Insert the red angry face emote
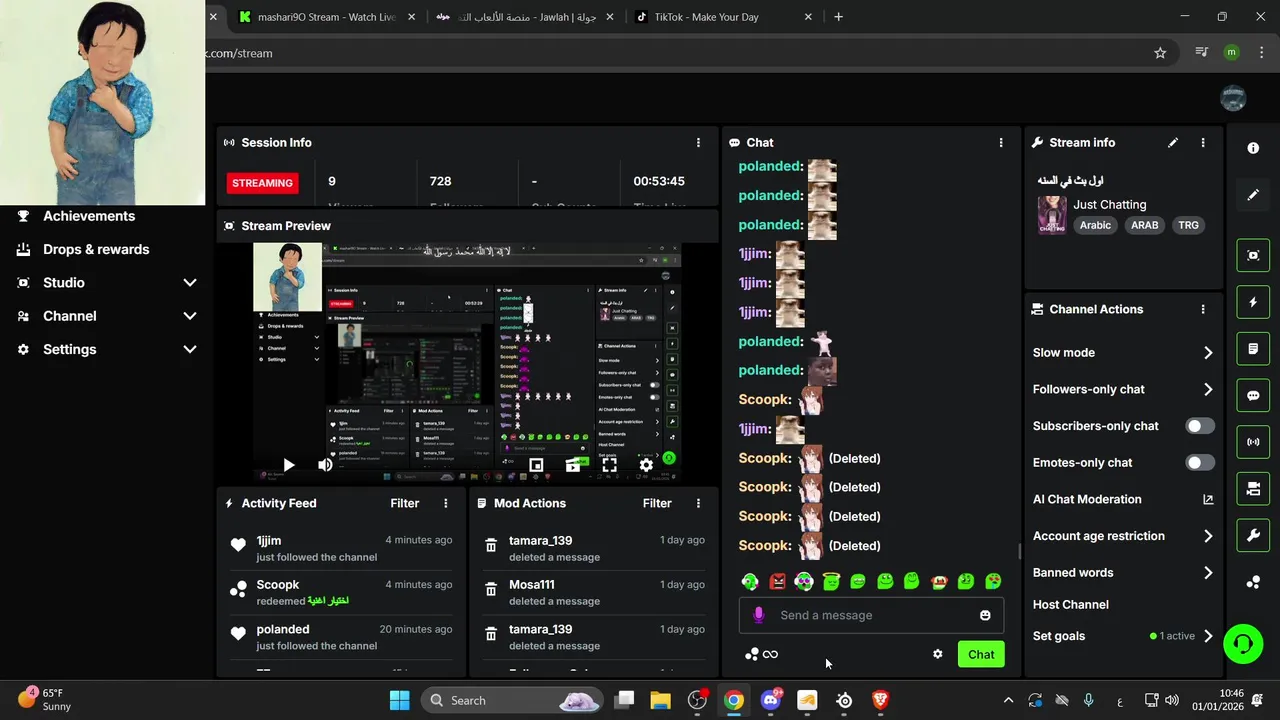This screenshot has width=1280, height=720. point(777,581)
